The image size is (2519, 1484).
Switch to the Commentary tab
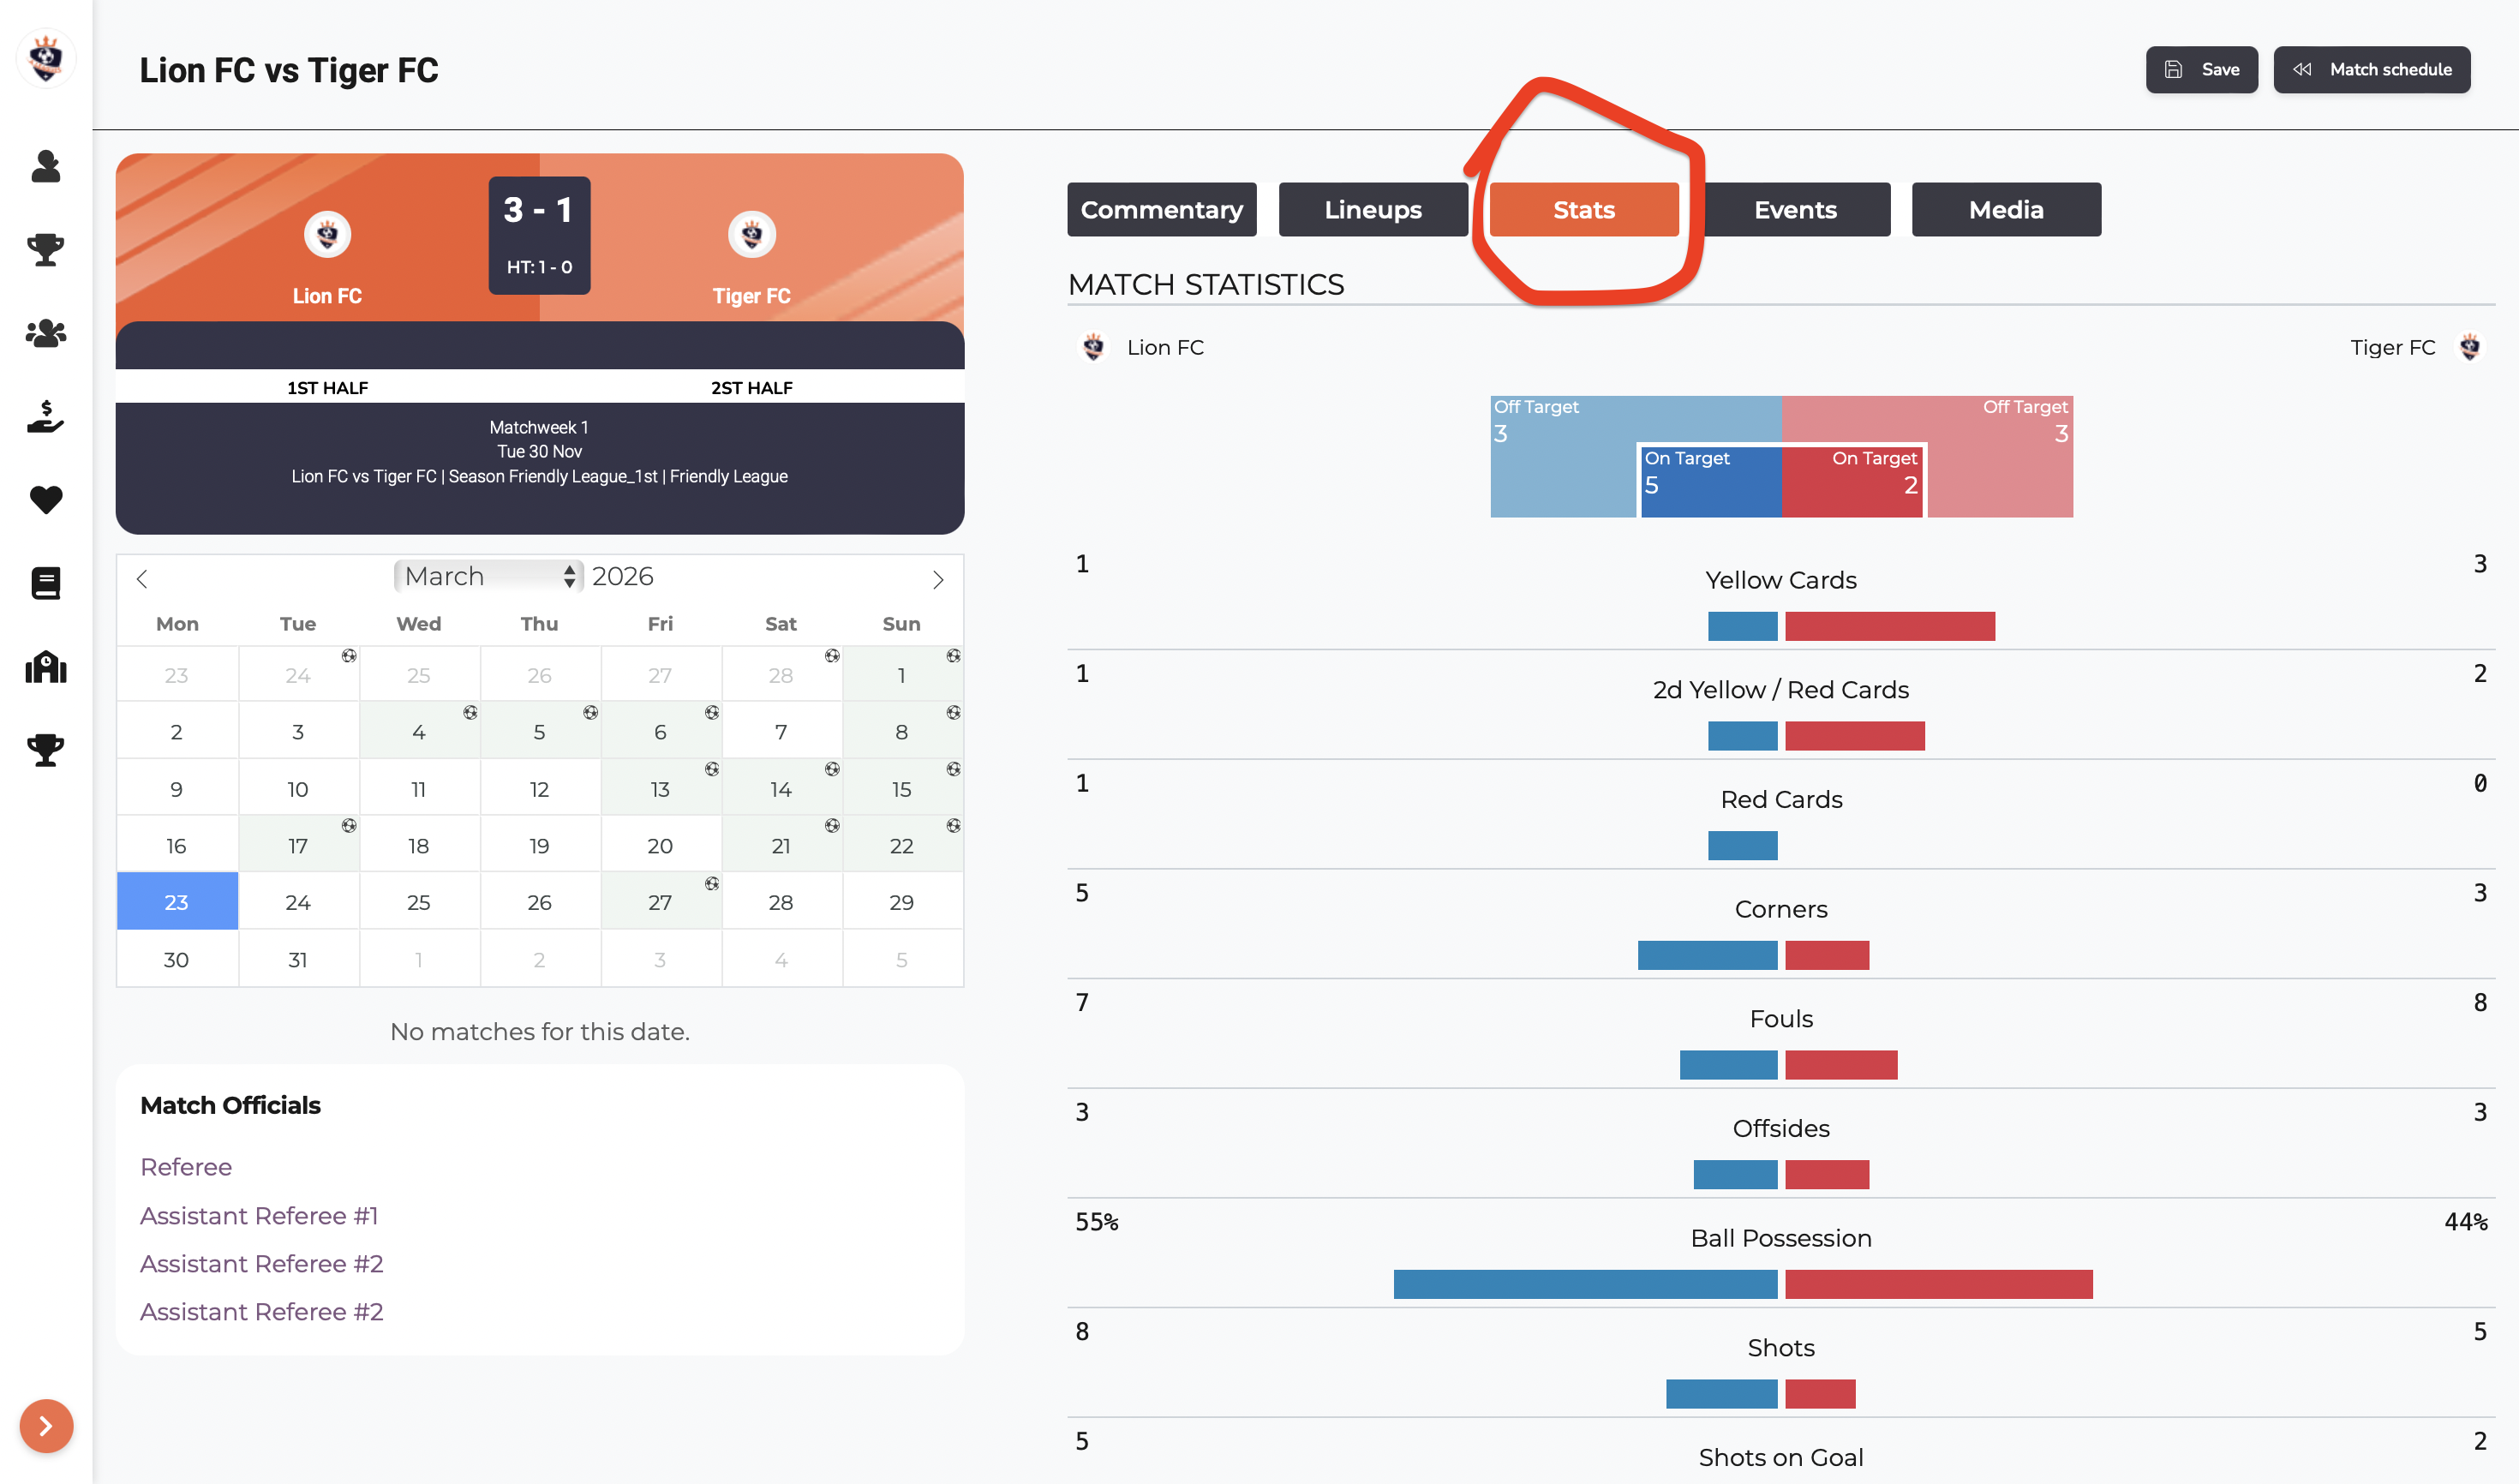point(1161,210)
